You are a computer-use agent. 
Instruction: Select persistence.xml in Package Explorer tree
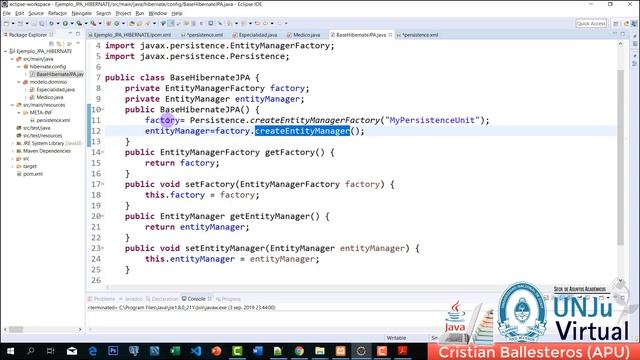click(x=50, y=120)
